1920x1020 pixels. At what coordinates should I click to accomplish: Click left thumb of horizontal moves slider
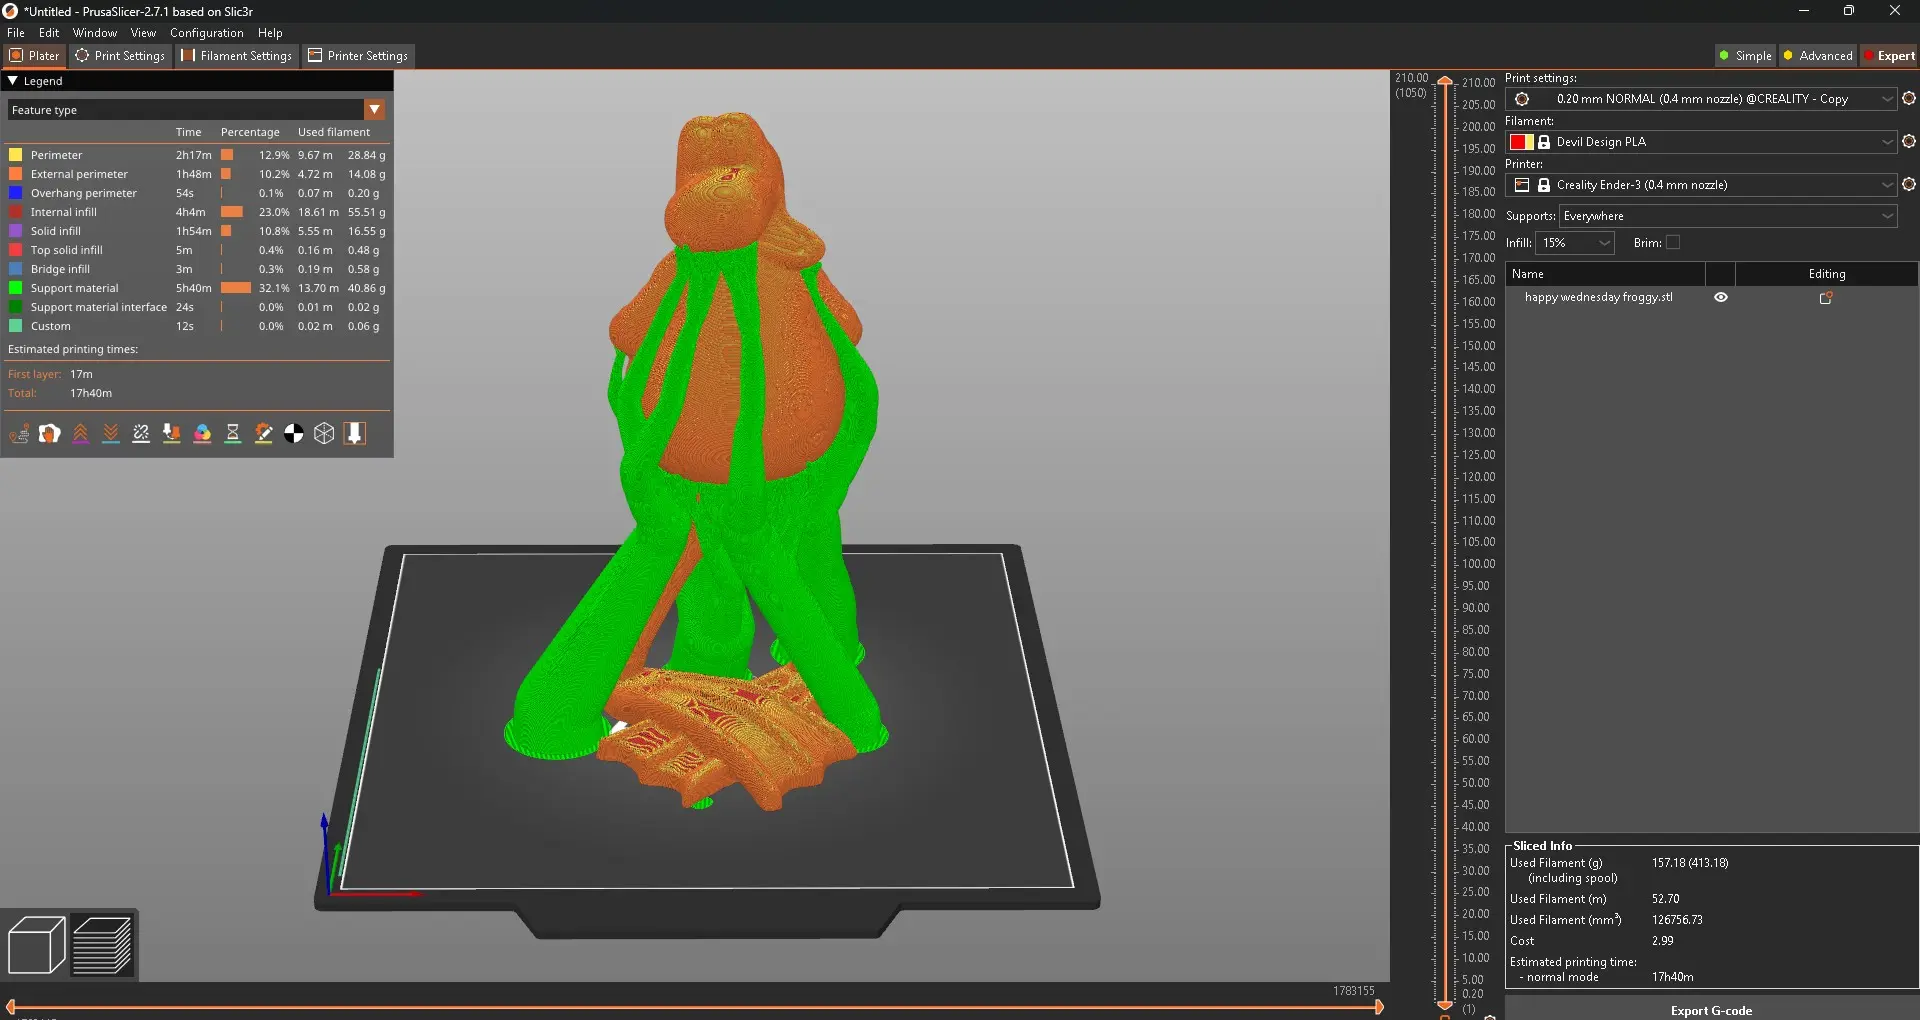click(10, 1008)
